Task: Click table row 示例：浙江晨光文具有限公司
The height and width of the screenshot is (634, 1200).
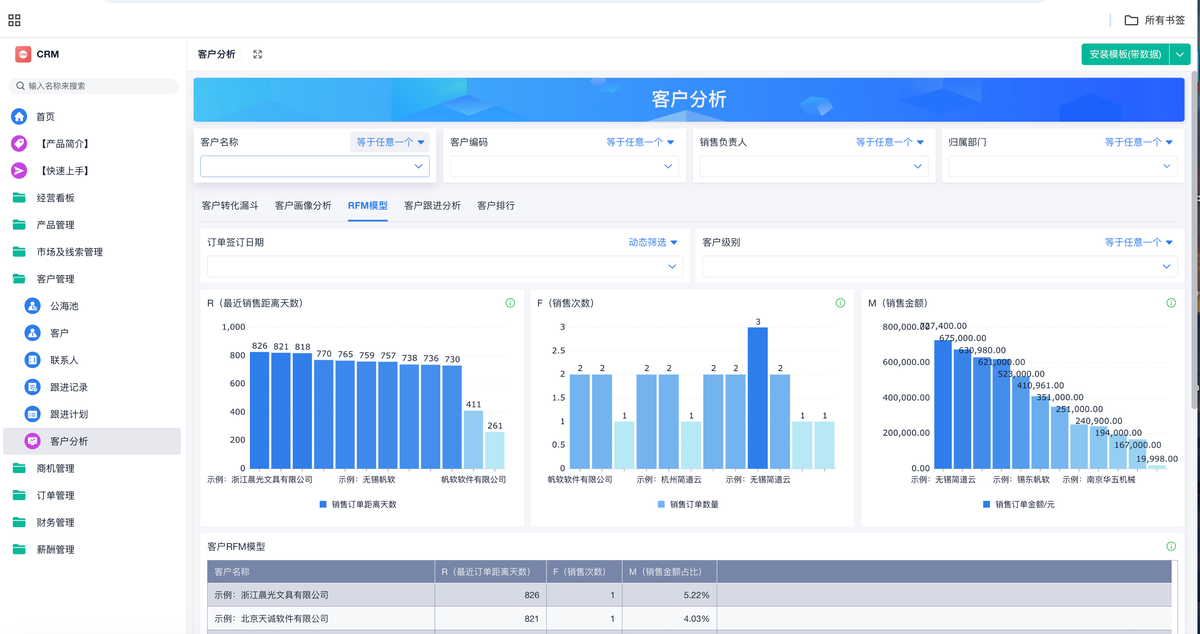Action: (689, 595)
